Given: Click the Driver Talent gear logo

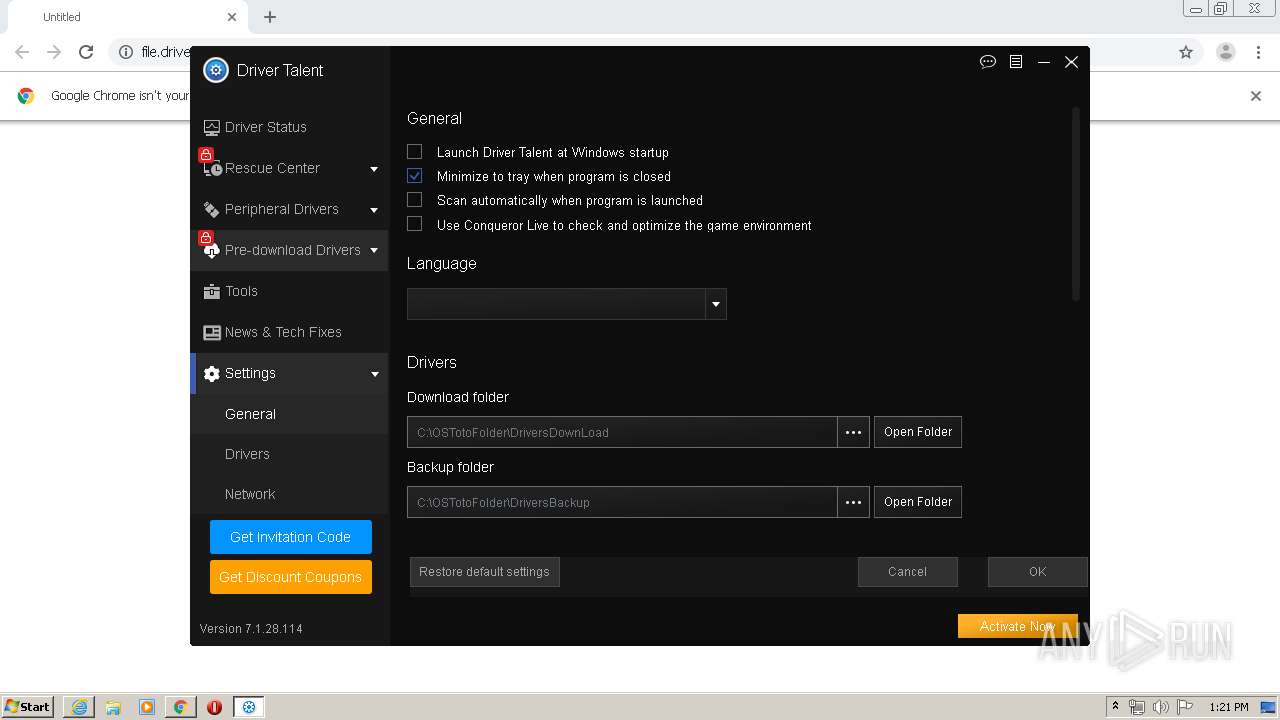Looking at the screenshot, I should (216, 70).
